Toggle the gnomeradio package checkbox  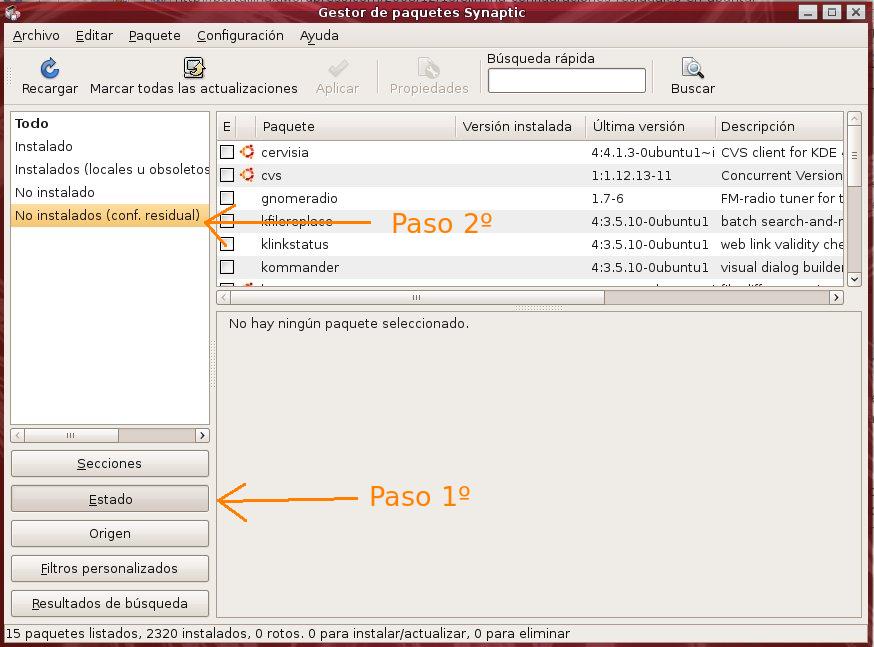tap(227, 198)
